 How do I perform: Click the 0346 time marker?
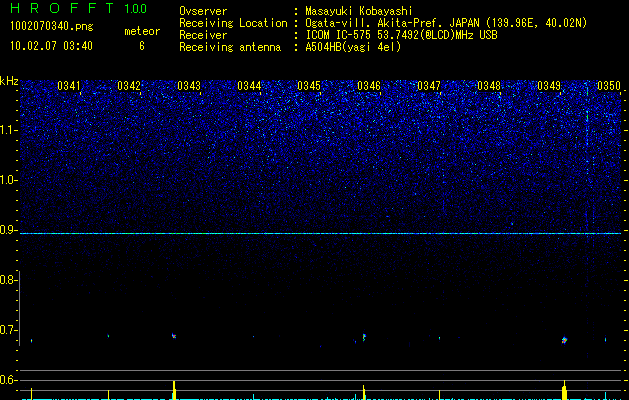click(369, 86)
